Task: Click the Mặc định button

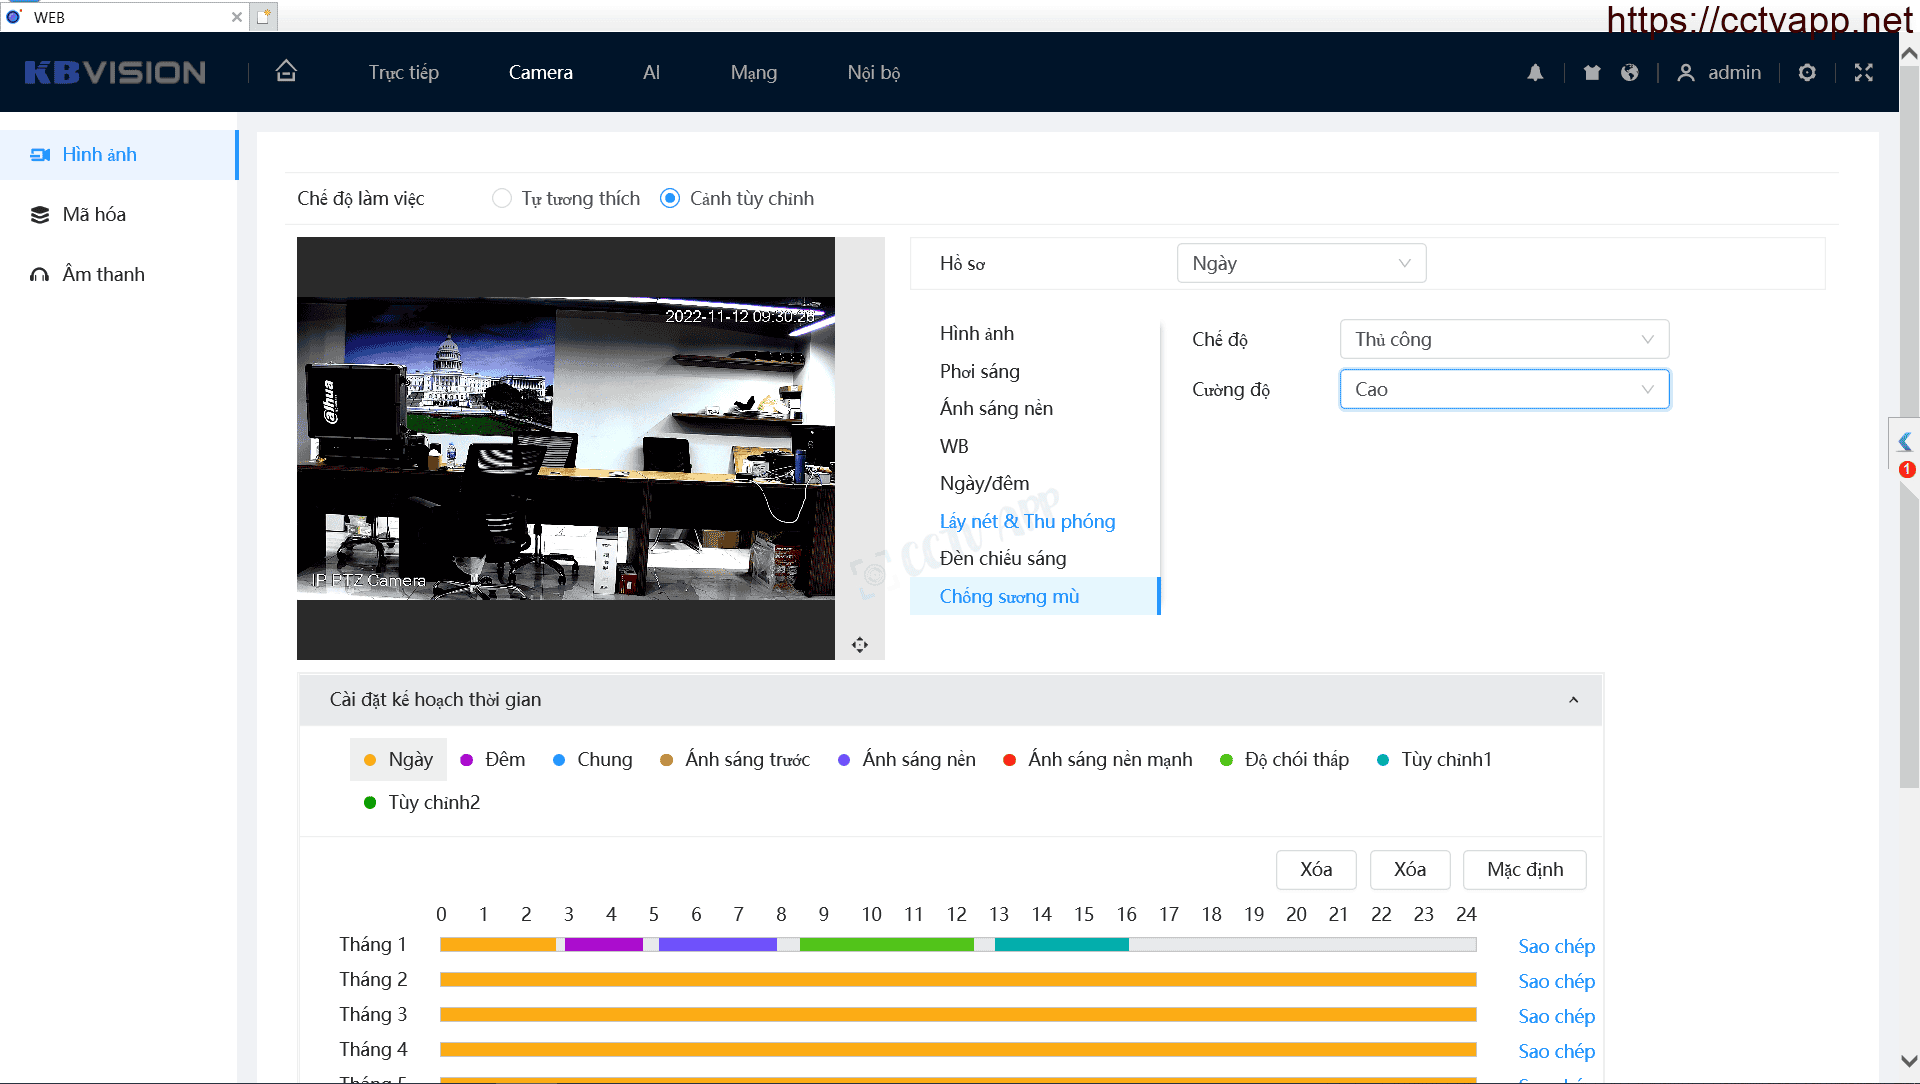Action: 1524,870
